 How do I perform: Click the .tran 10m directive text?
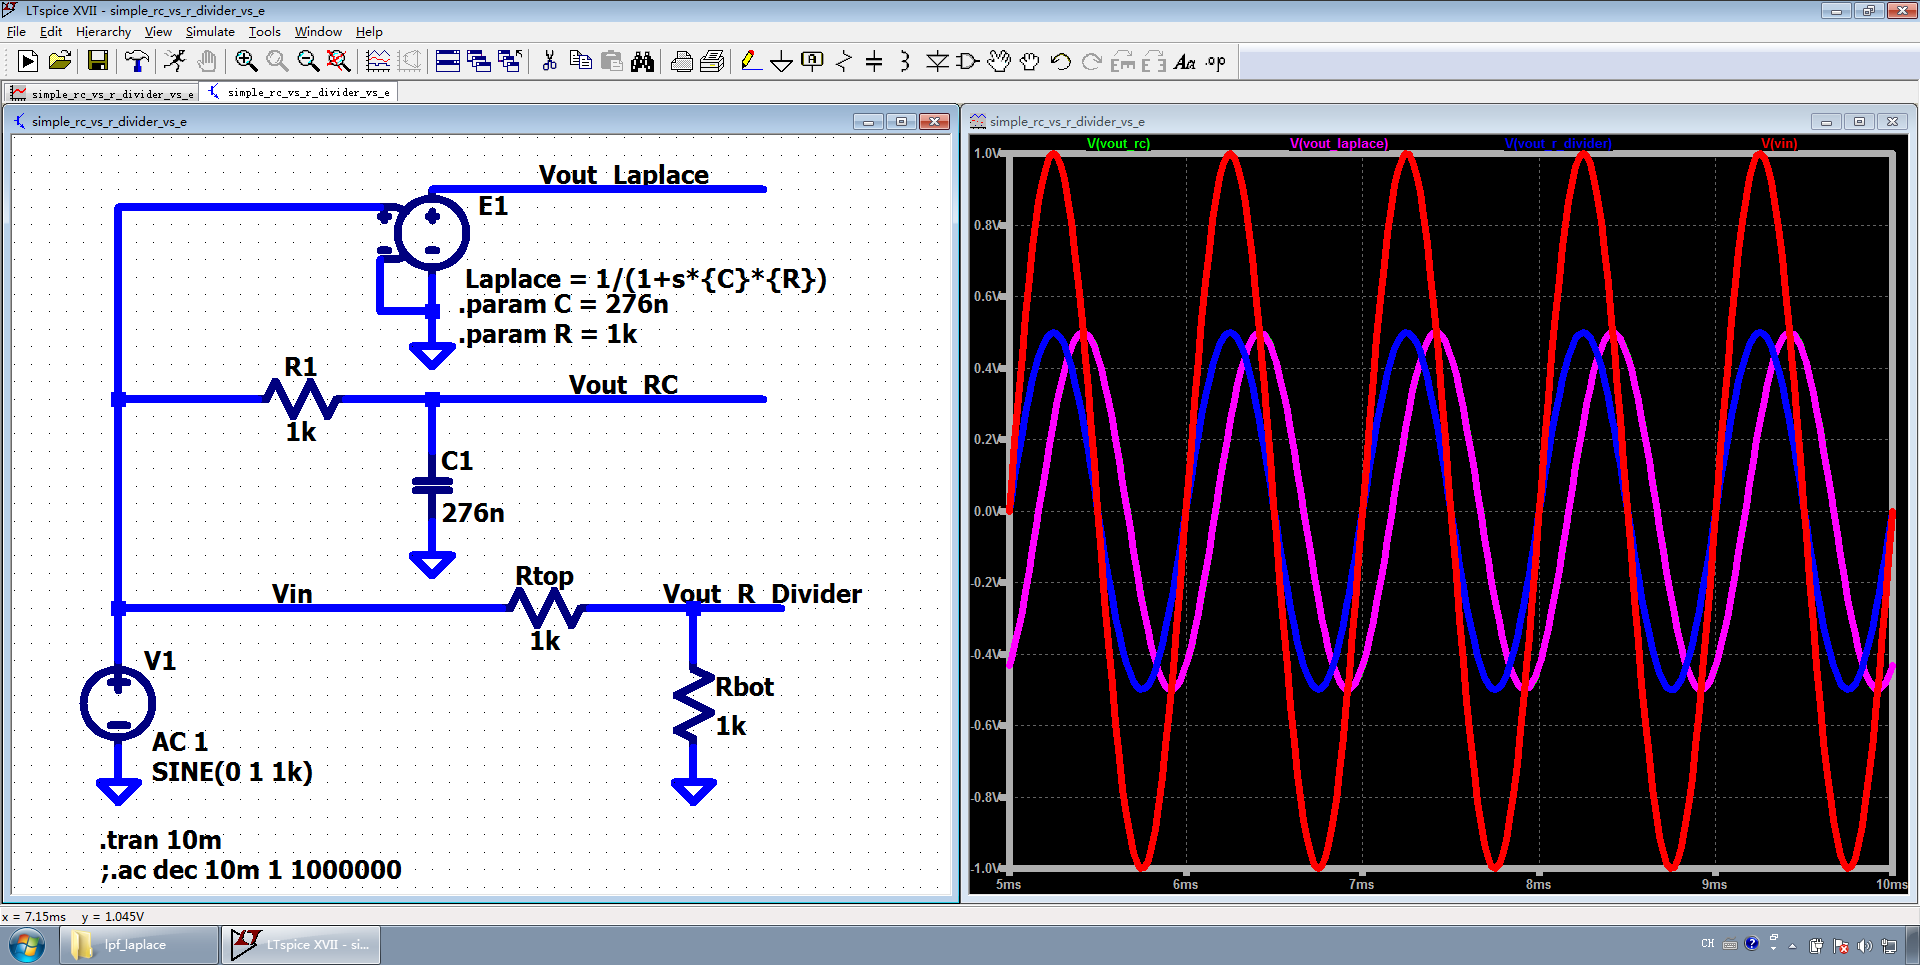(160, 840)
